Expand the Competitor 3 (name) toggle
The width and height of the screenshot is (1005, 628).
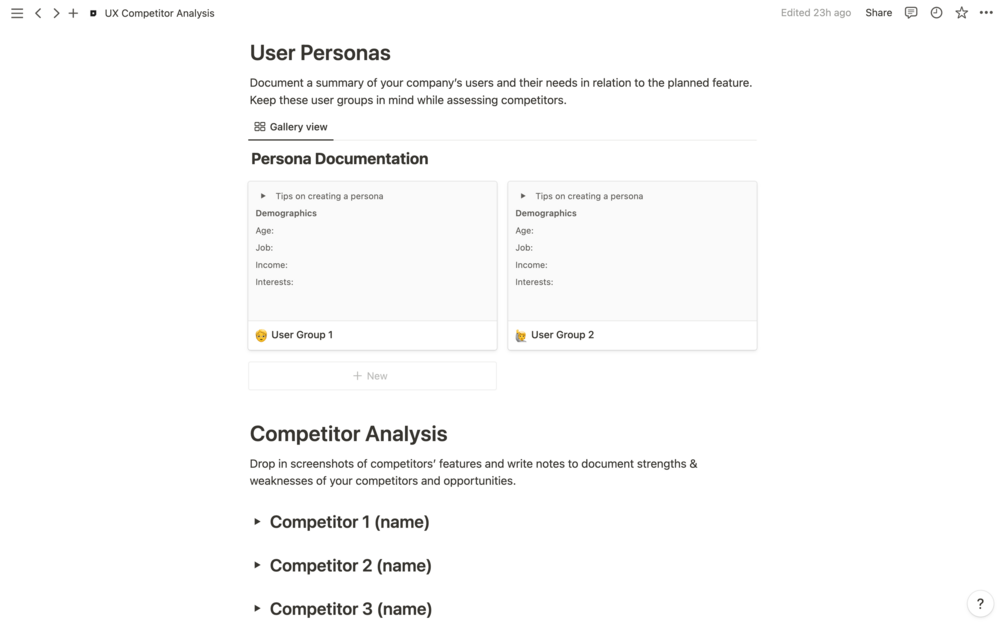click(257, 609)
